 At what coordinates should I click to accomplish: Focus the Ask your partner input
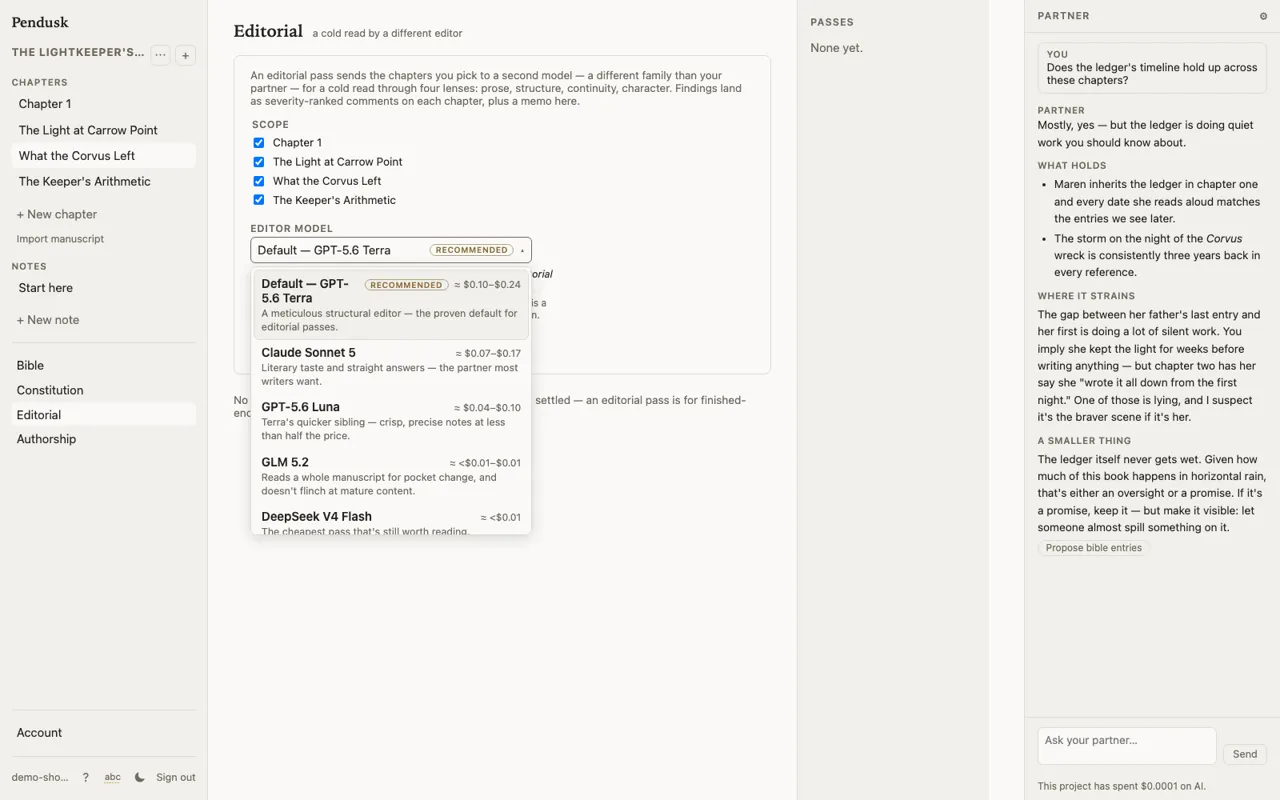pyautogui.click(x=1127, y=746)
